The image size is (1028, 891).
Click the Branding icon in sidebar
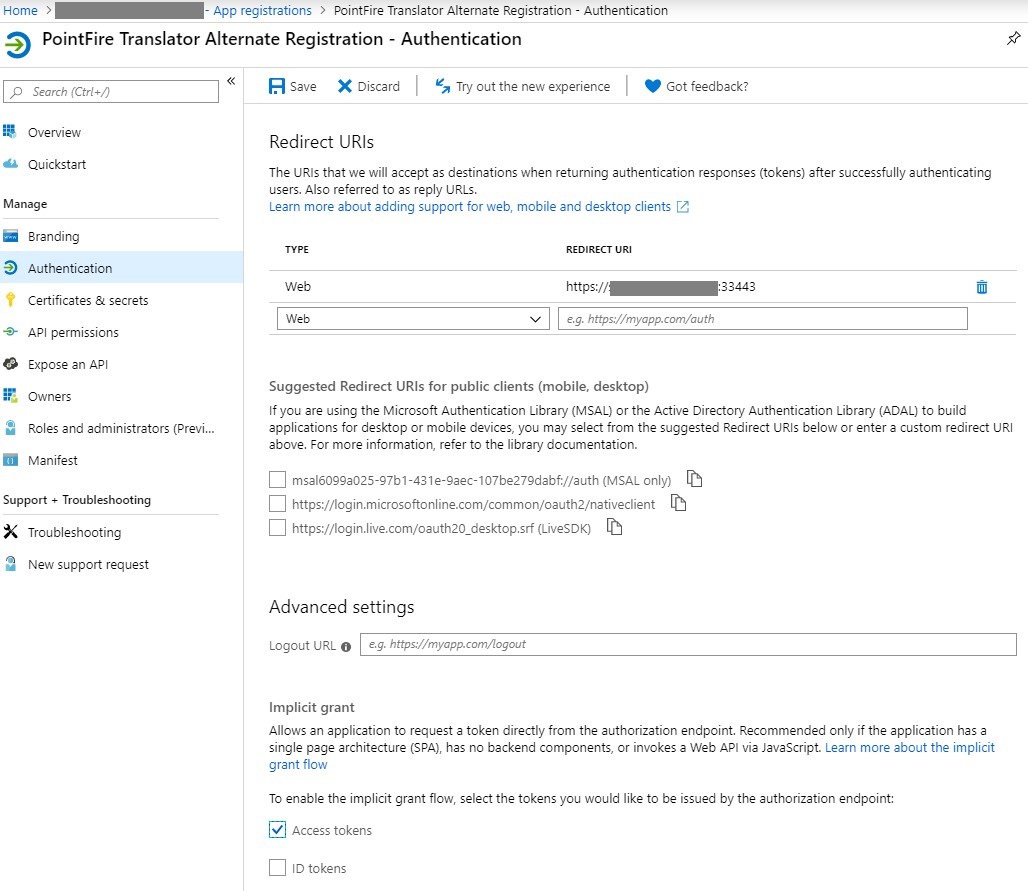click(10, 235)
